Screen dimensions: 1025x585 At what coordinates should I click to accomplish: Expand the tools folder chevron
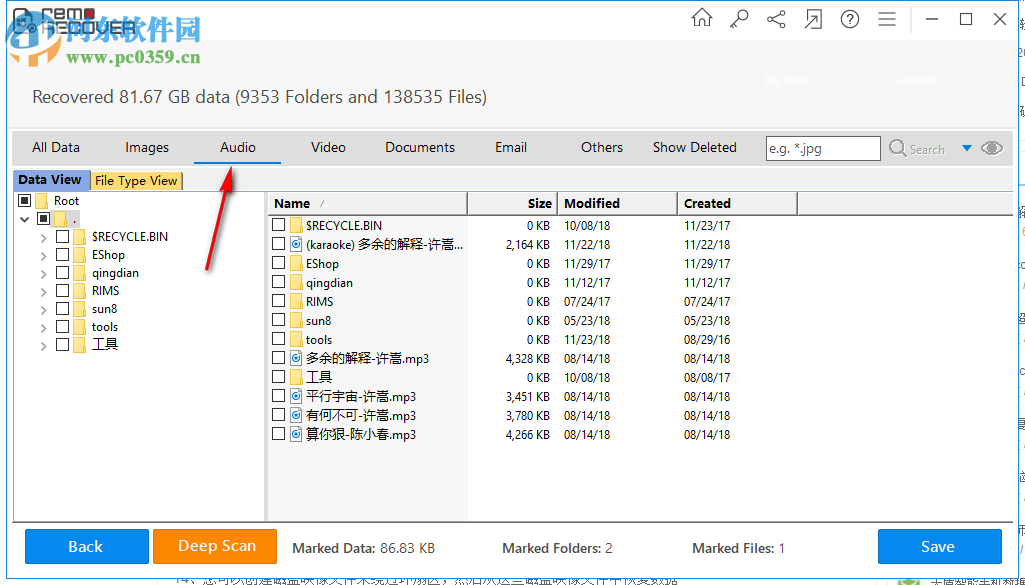point(43,326)
